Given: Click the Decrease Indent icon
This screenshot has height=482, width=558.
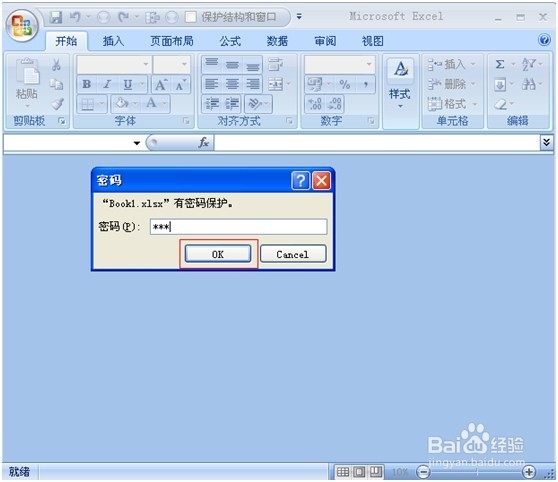Looking at the screenshot, I should coord(212,104).
